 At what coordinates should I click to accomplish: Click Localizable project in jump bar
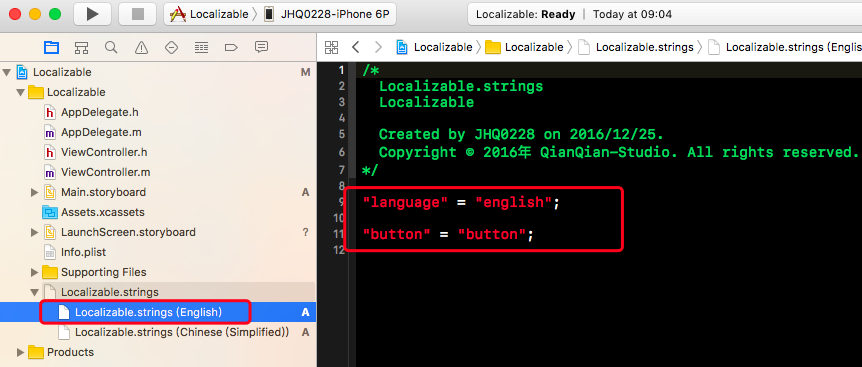click(x=434, y=47)
